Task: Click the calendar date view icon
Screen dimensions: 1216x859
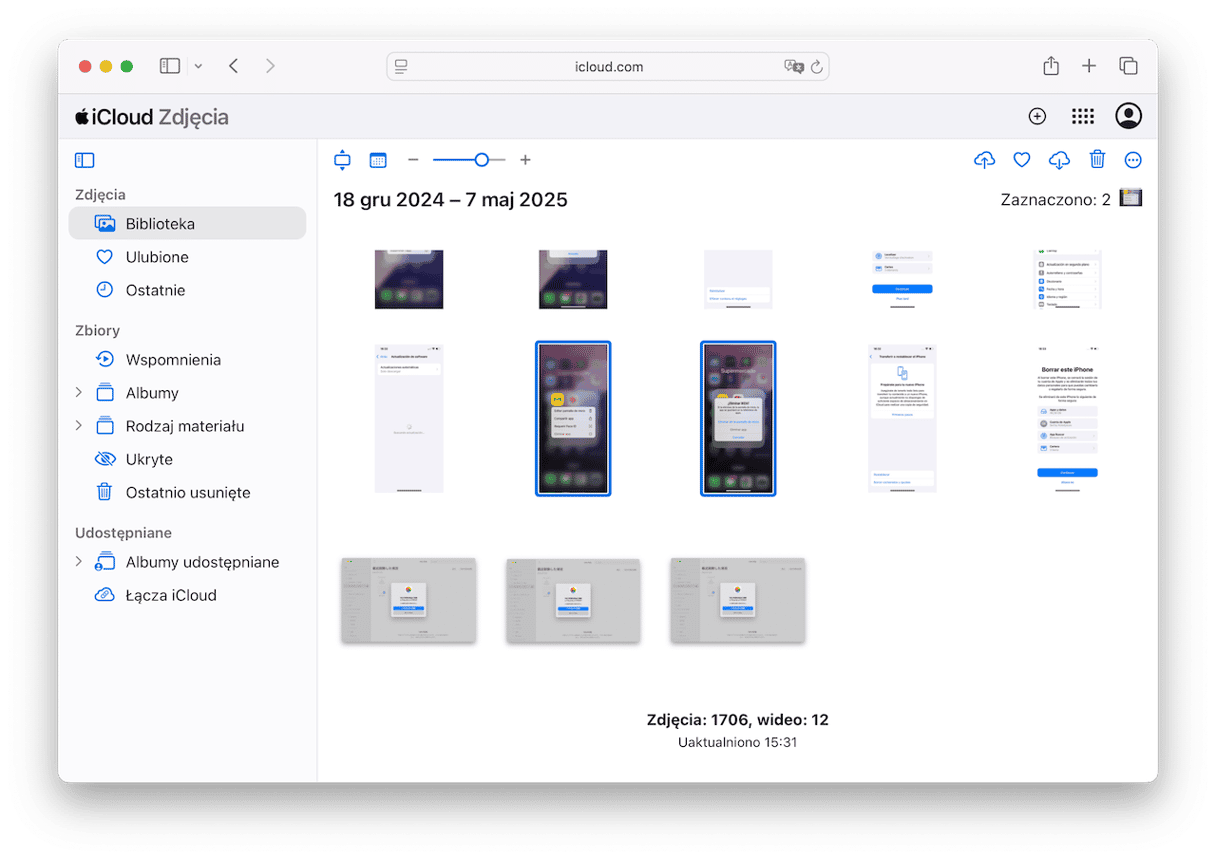Action: [378, 160]
